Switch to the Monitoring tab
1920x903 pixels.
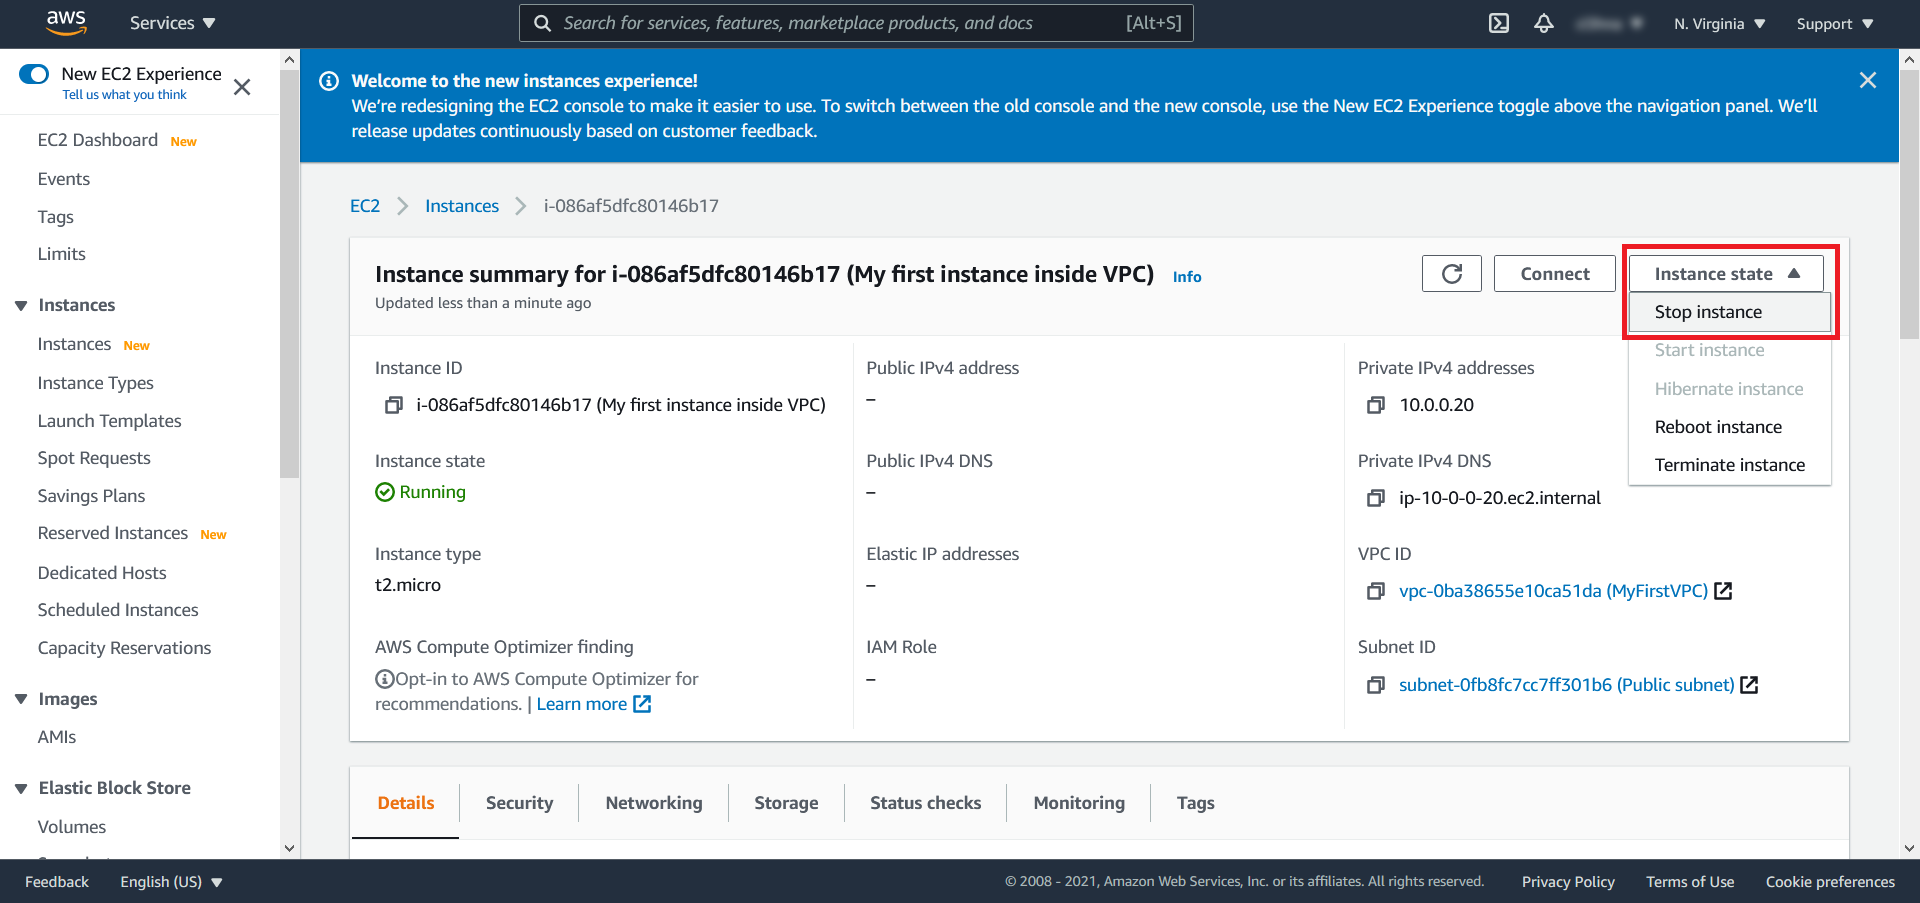tap(1079, 803)
